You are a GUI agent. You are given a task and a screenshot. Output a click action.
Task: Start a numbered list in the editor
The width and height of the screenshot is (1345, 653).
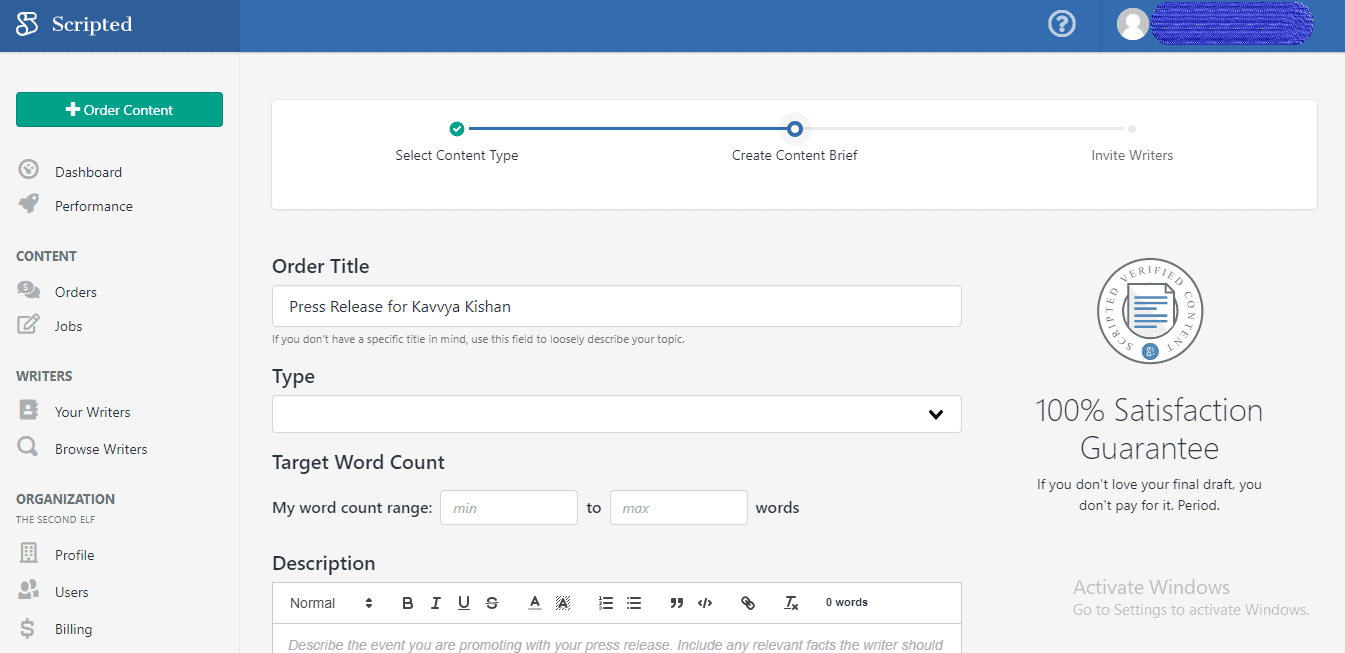tap(605, 603)
